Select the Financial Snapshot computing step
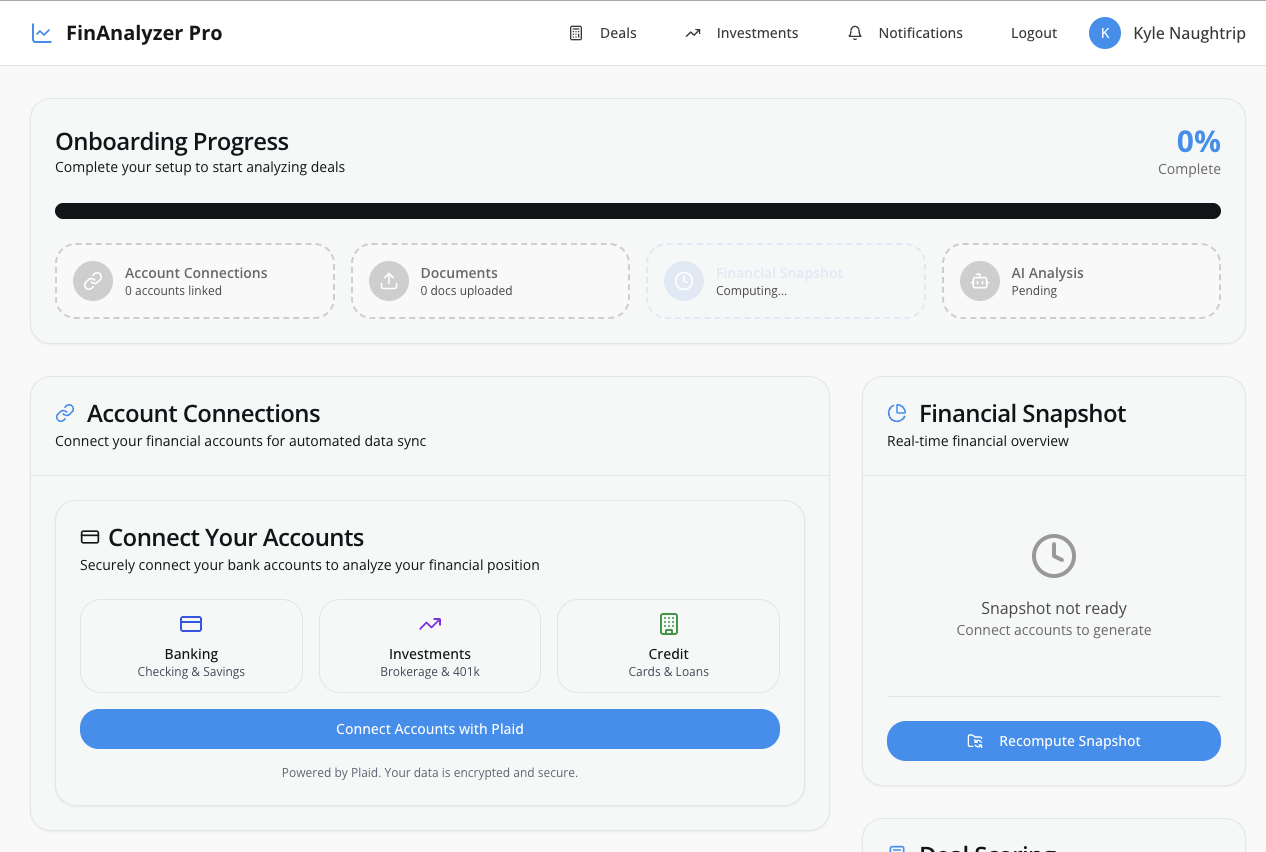The width and height of the screenshot is (1266, 852). click(785, 281)
